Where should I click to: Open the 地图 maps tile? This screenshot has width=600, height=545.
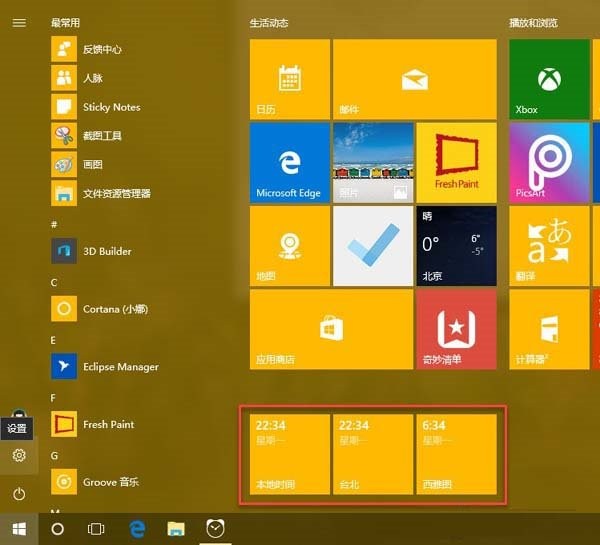point(290,246)
